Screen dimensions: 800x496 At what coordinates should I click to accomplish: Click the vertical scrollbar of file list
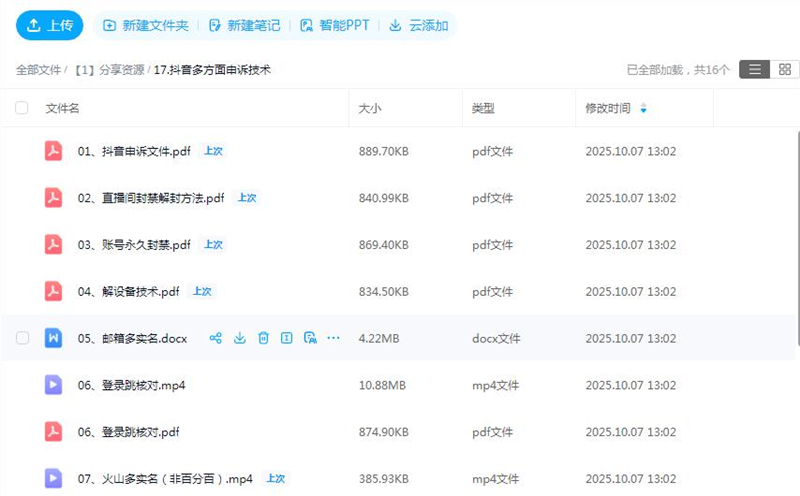click(x=797, y=239)
